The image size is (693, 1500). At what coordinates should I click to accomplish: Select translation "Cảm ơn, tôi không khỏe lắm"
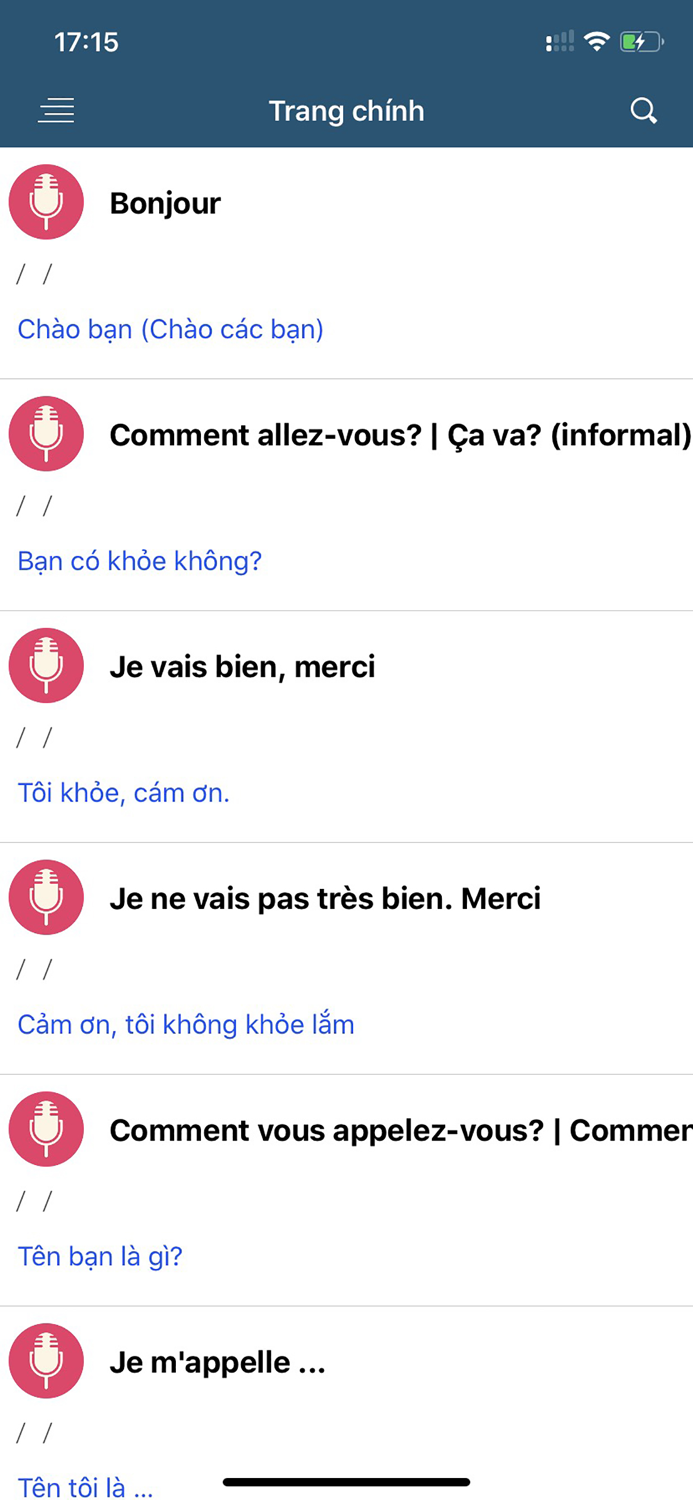pyautogui.click(x=185, y=1024)
